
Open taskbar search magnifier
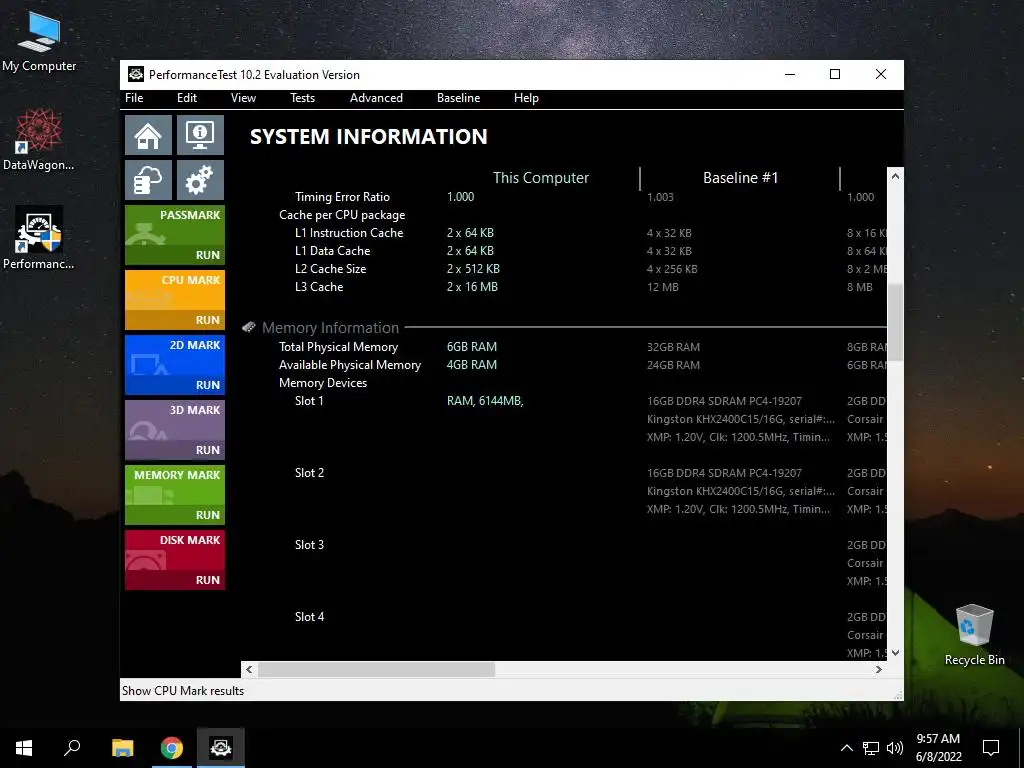pyautogui.click(x=72, y=748)
